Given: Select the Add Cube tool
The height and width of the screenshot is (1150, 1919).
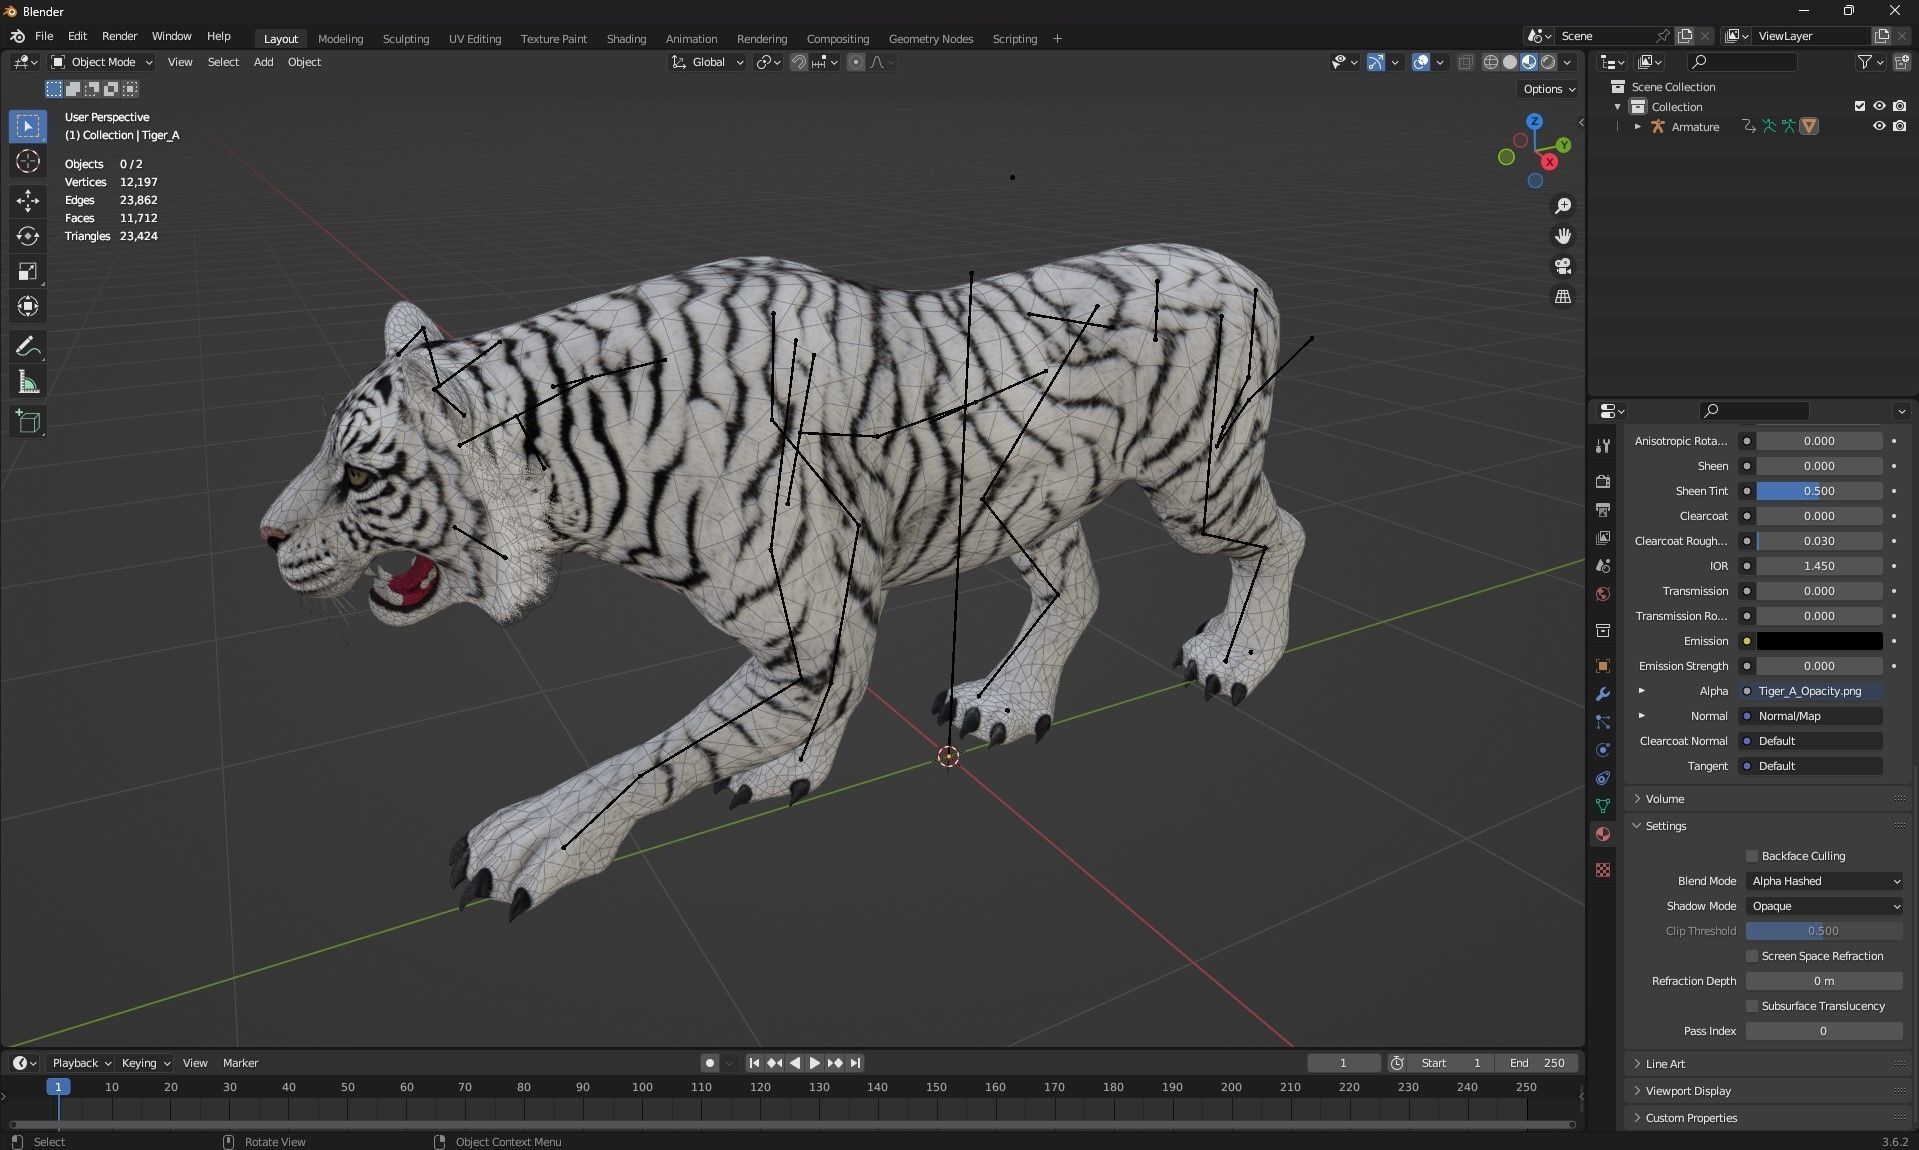Looking at the screenshot, I should point(28,422).
